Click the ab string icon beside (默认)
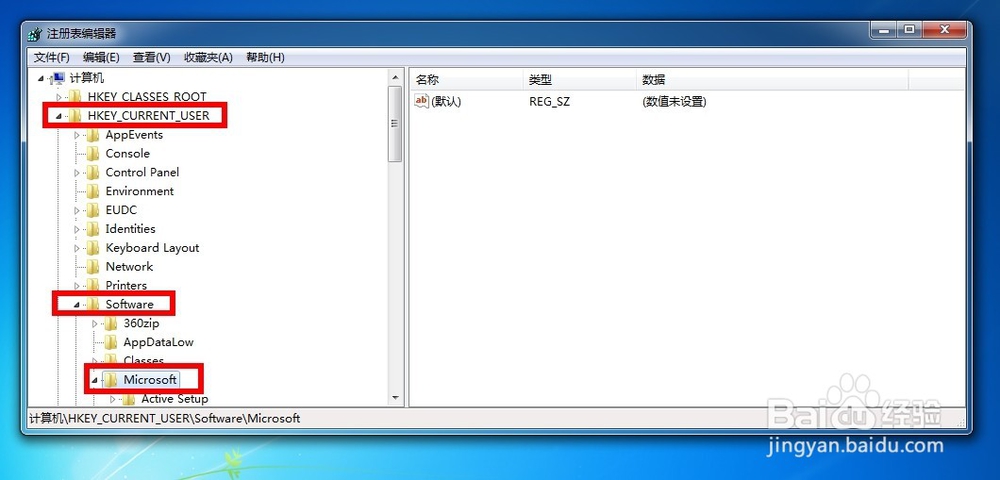This screenshot has height=480, width=1000. point(422,101)
